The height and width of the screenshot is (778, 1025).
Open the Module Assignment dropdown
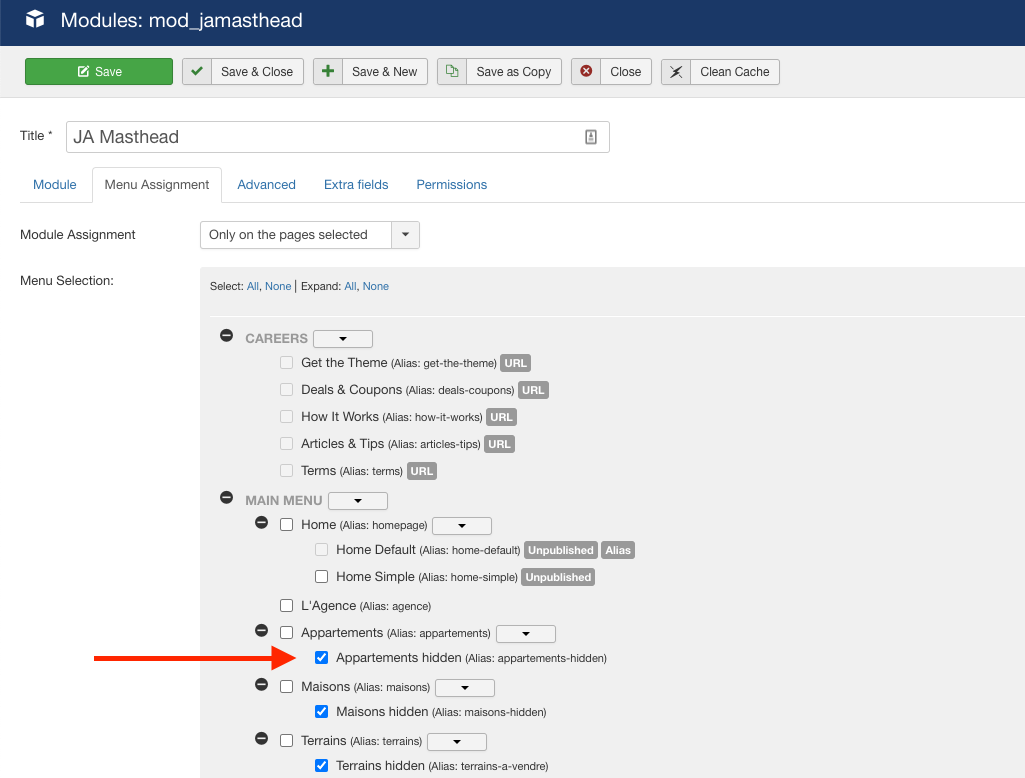pos(405,235)
